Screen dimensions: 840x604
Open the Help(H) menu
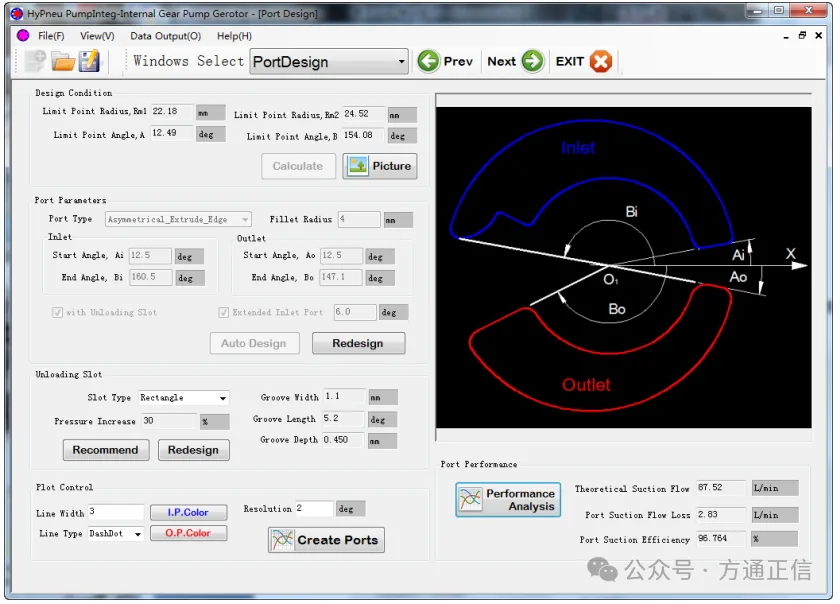tap(234, 36)
